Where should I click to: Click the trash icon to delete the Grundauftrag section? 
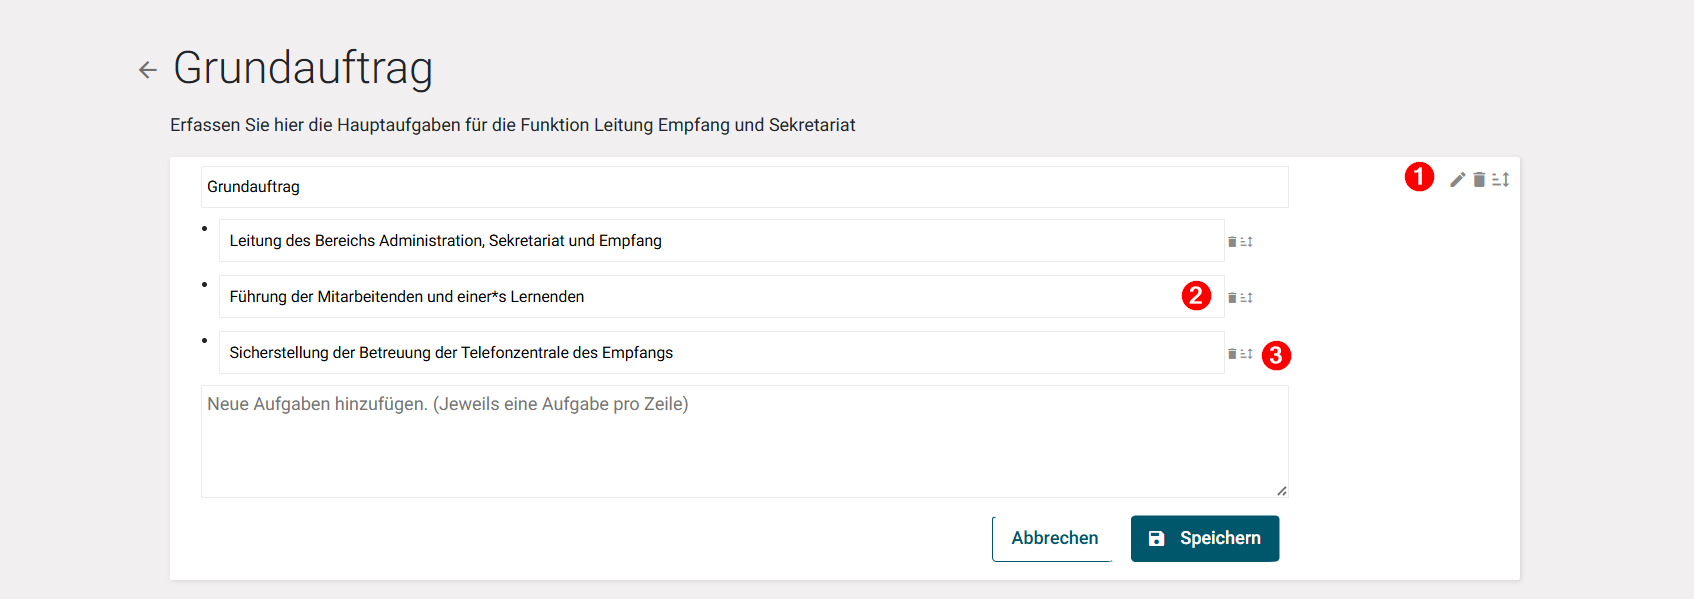point(1480,180)
